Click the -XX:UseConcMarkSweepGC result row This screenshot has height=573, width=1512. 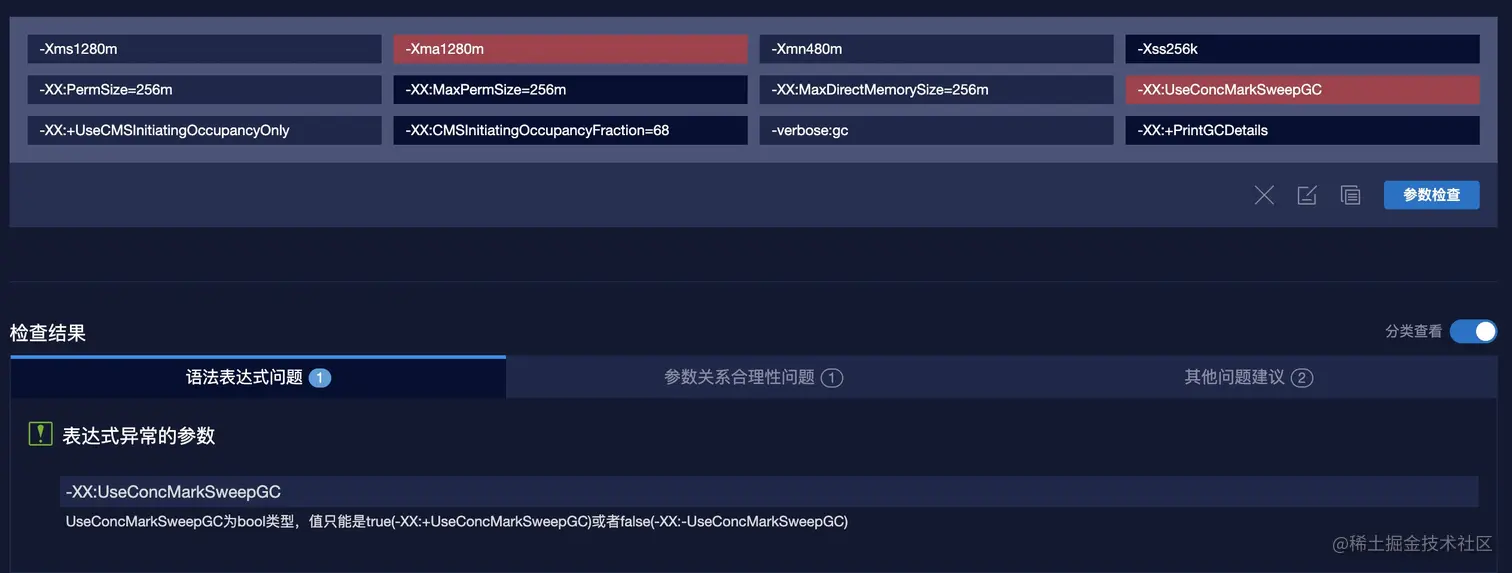769,491
